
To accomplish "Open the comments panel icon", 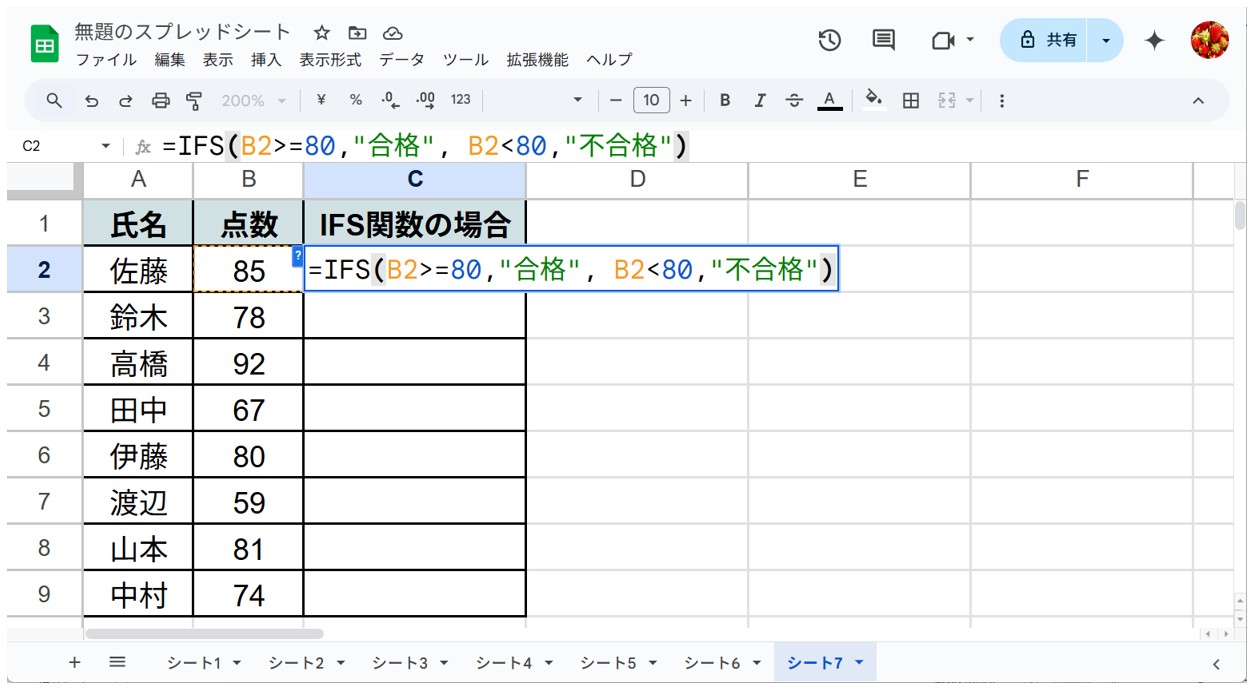I will tap(883, 40).
